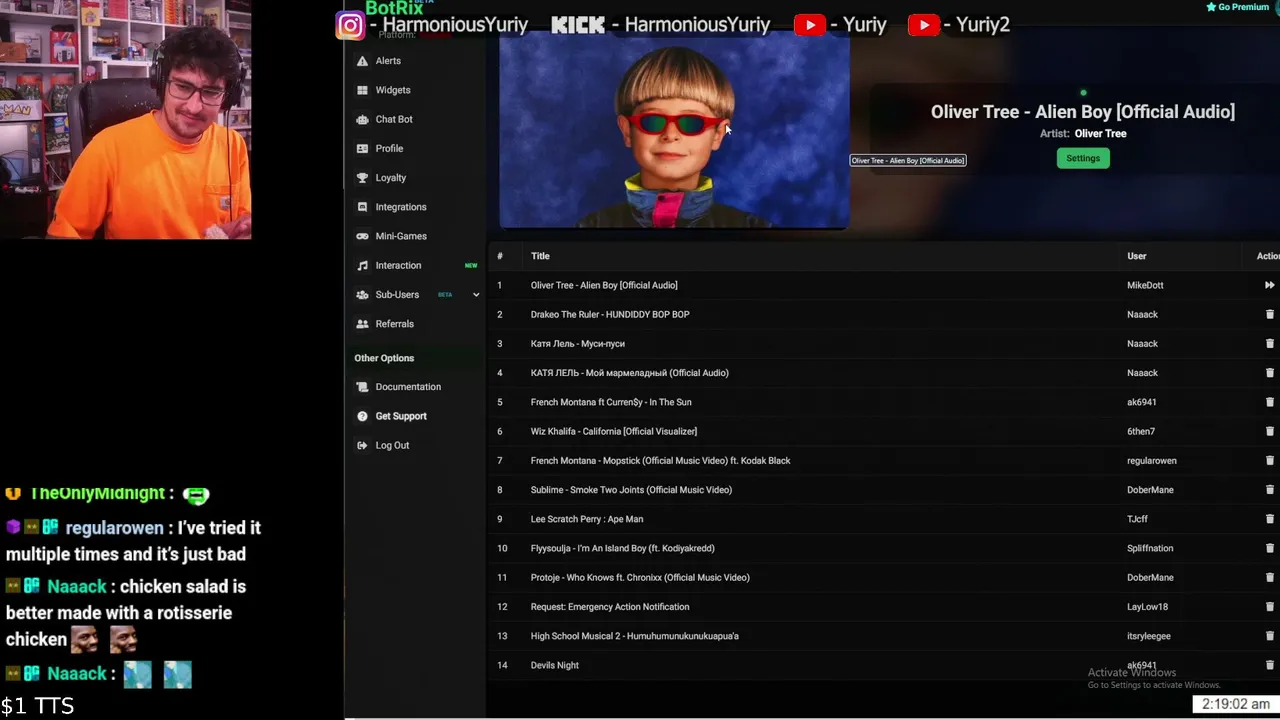The width and height of the screenshot is (1280, 720).
Task: Open the Referrals section
Action: point(394,324)
